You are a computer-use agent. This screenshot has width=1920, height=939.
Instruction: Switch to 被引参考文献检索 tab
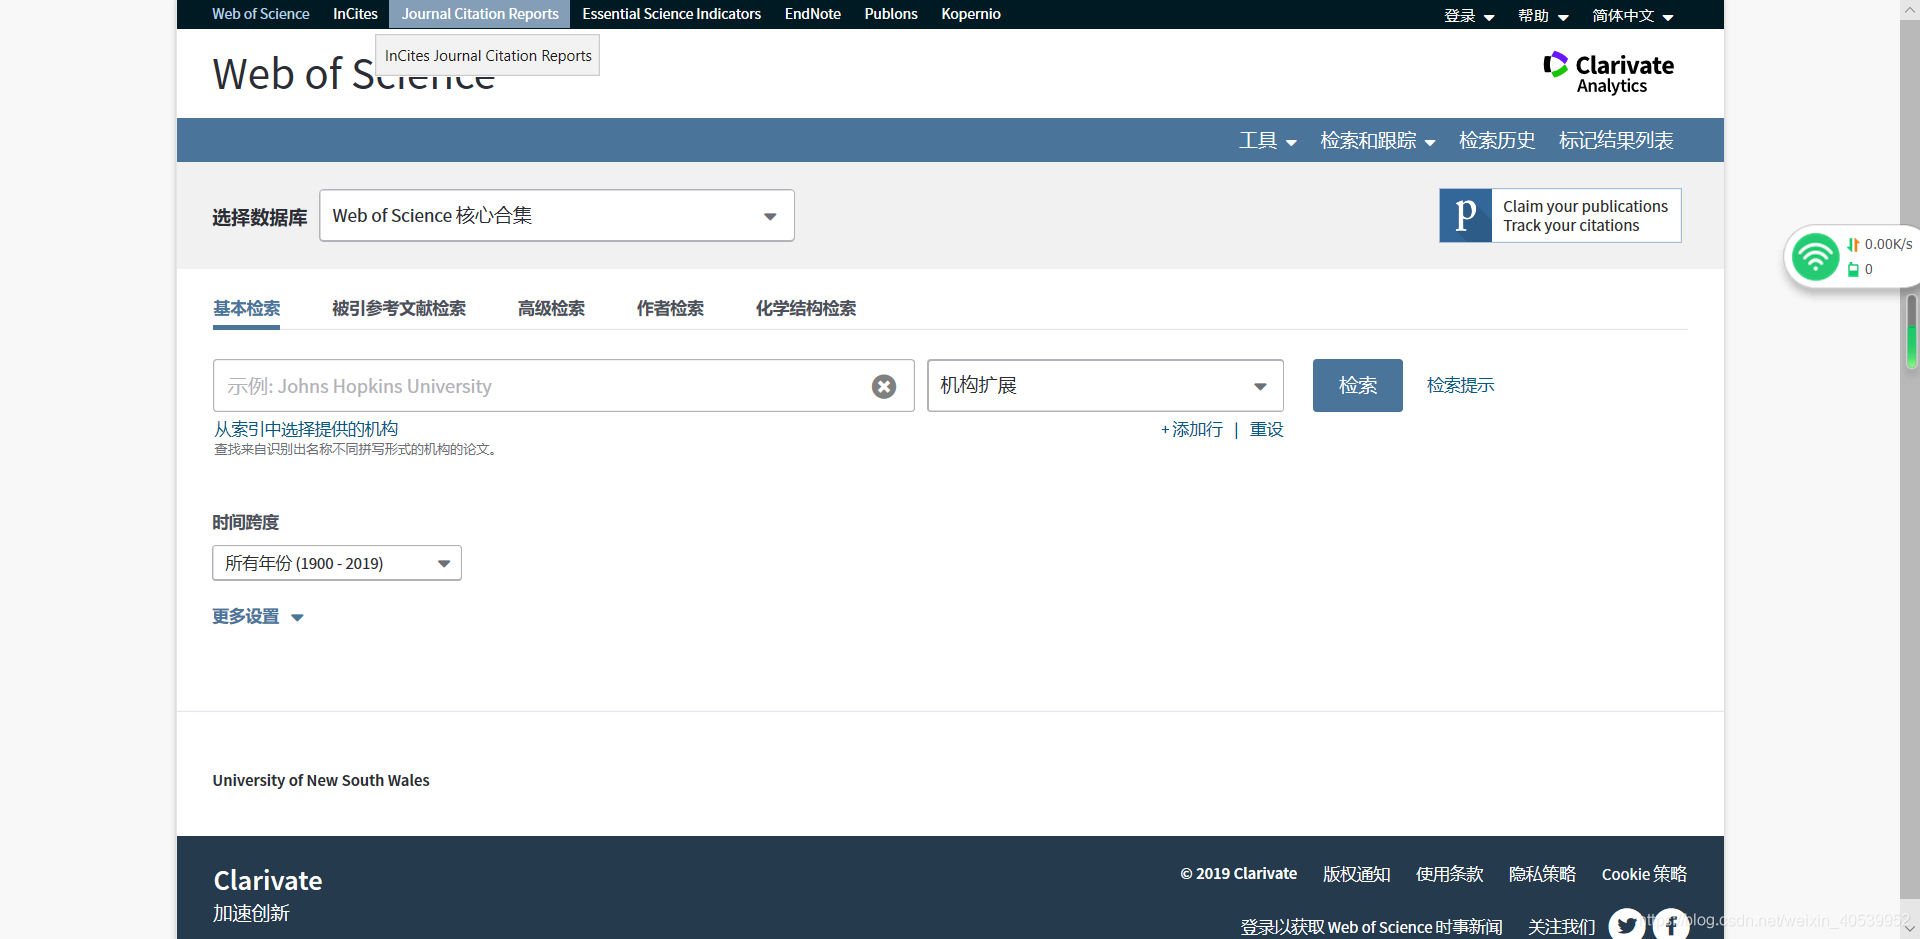click(399, 309)
